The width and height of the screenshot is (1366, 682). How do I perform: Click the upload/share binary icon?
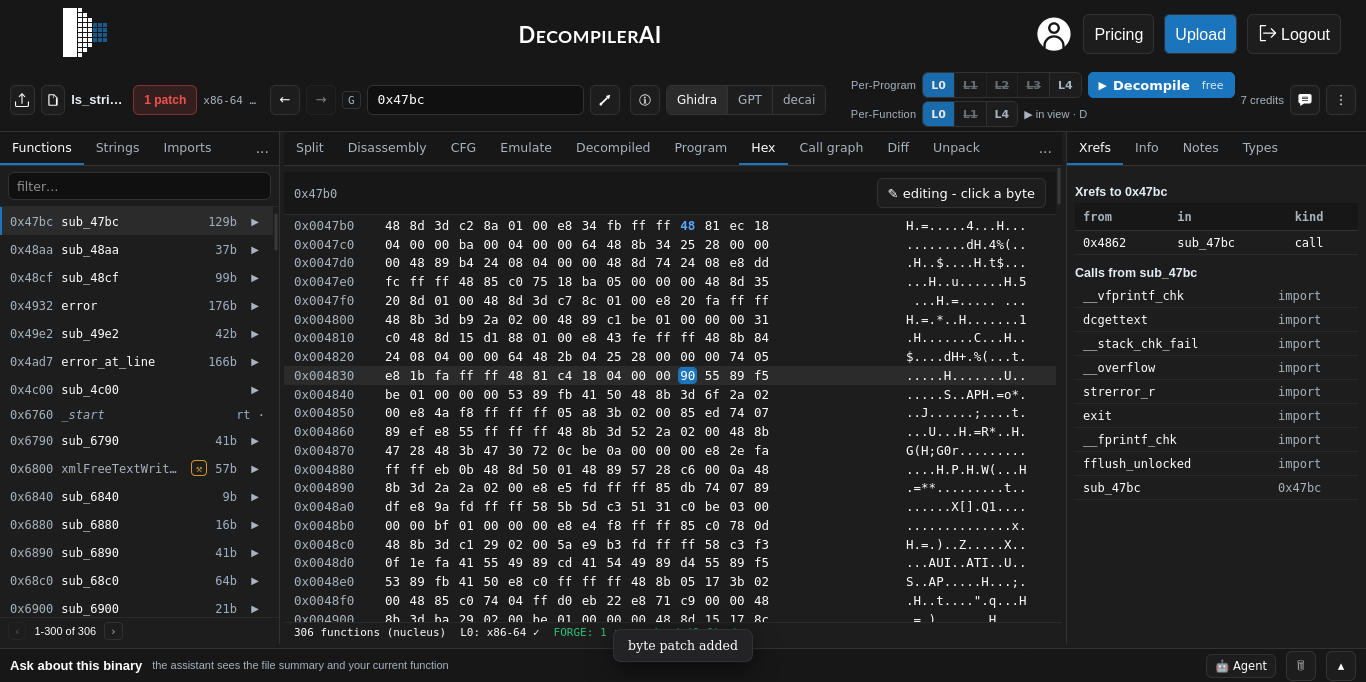(x=22, y=100)
